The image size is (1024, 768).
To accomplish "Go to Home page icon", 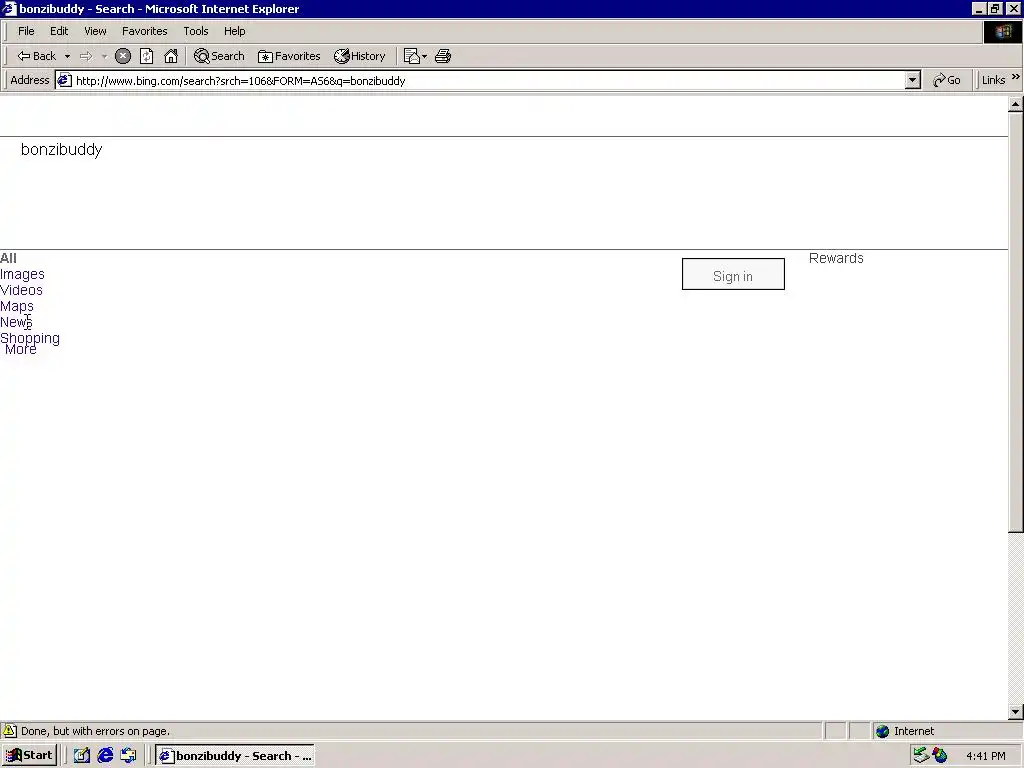I will pos(171,56).
